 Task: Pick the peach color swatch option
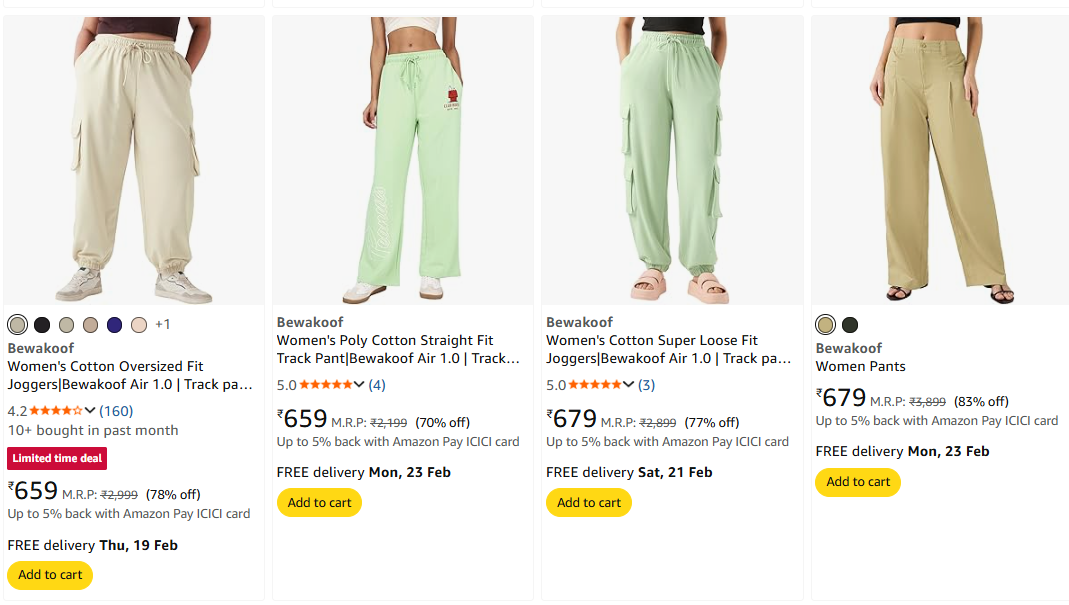pyautogui.click(x=139, y=325)
